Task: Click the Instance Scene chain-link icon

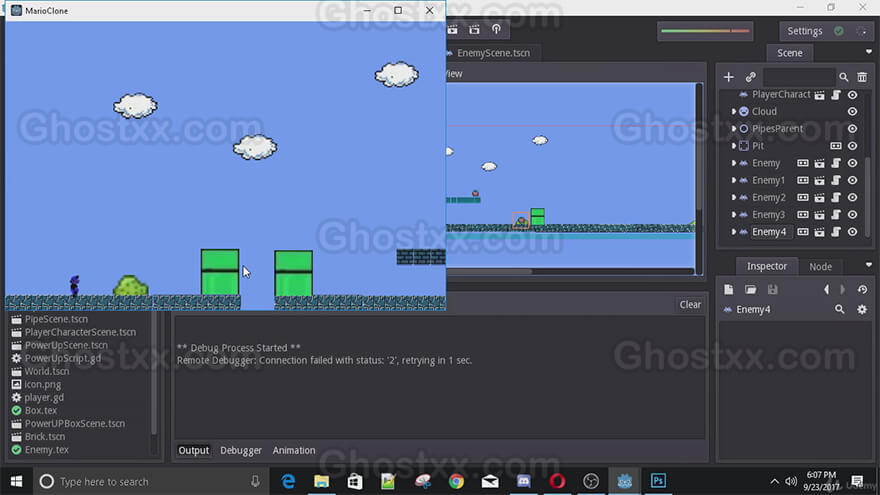Action: 750,77
